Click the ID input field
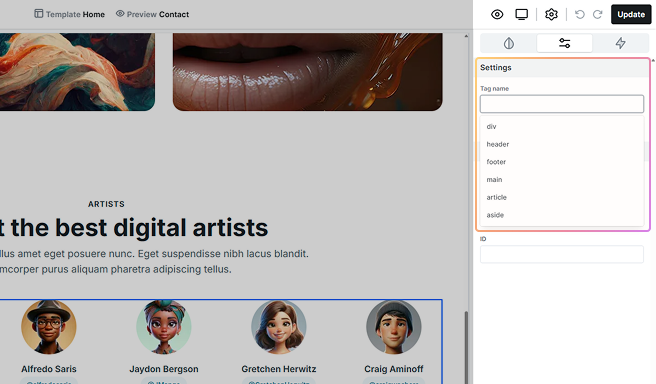The image size is (656, 384). (x=562, y=254)
